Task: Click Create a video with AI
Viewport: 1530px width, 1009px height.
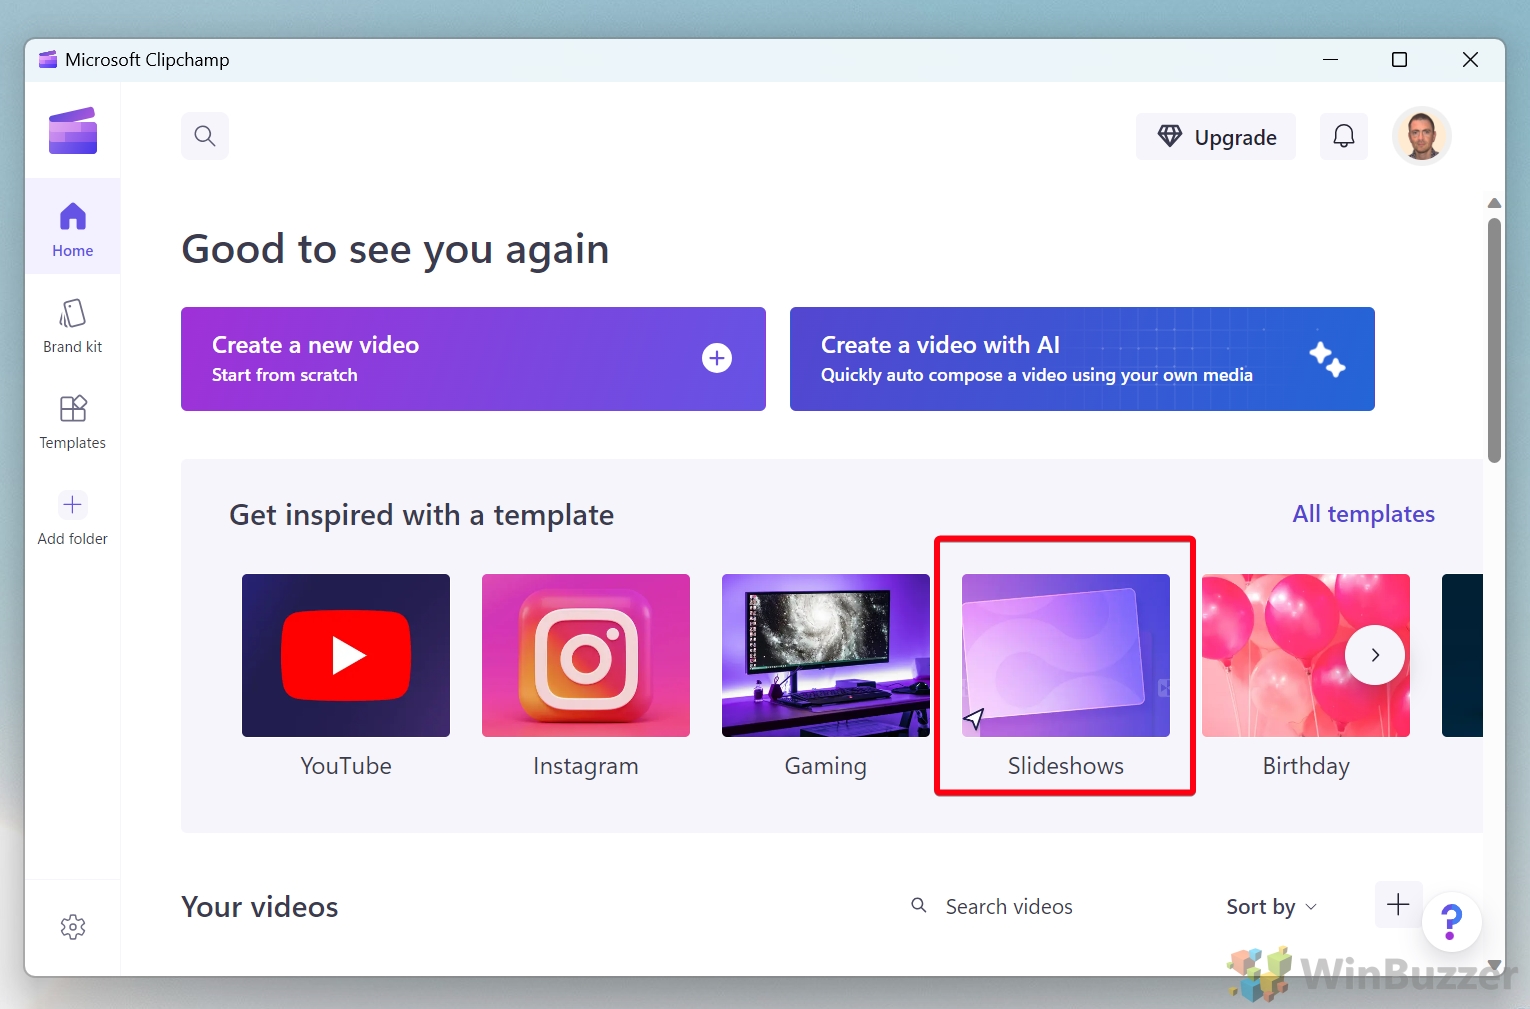Action: 1082,359
